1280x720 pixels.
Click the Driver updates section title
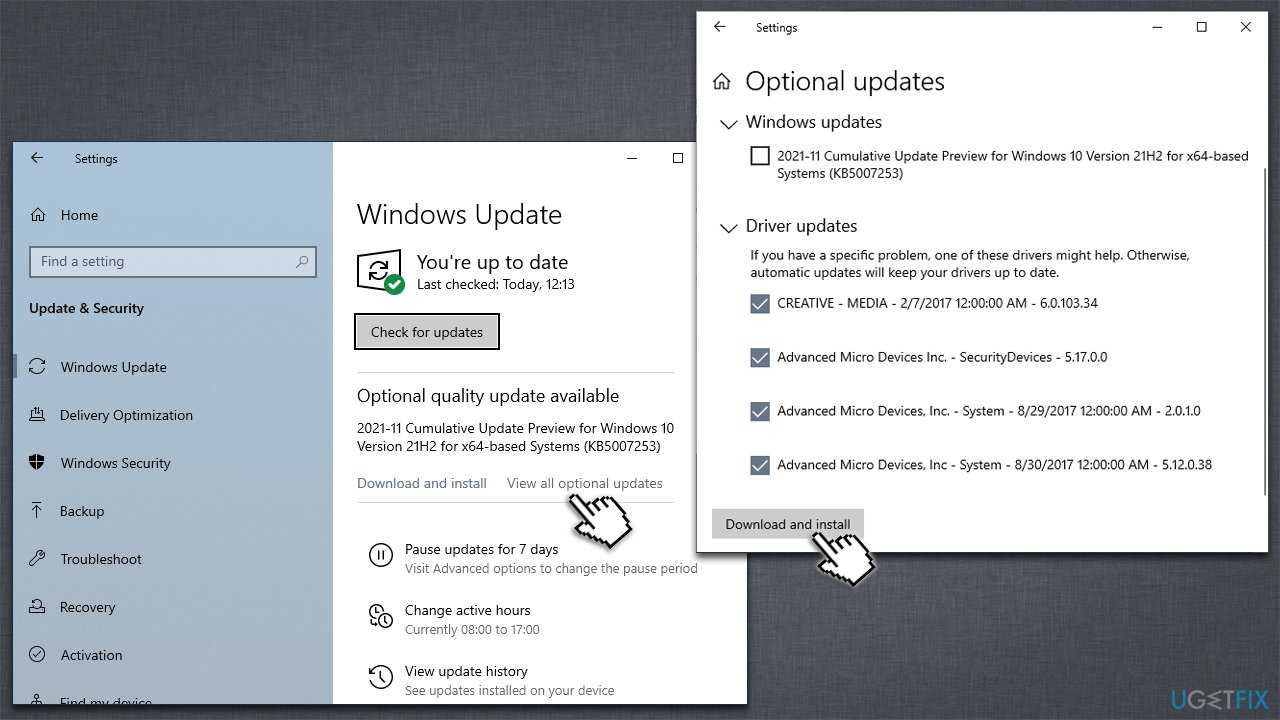tap(802, 226)
